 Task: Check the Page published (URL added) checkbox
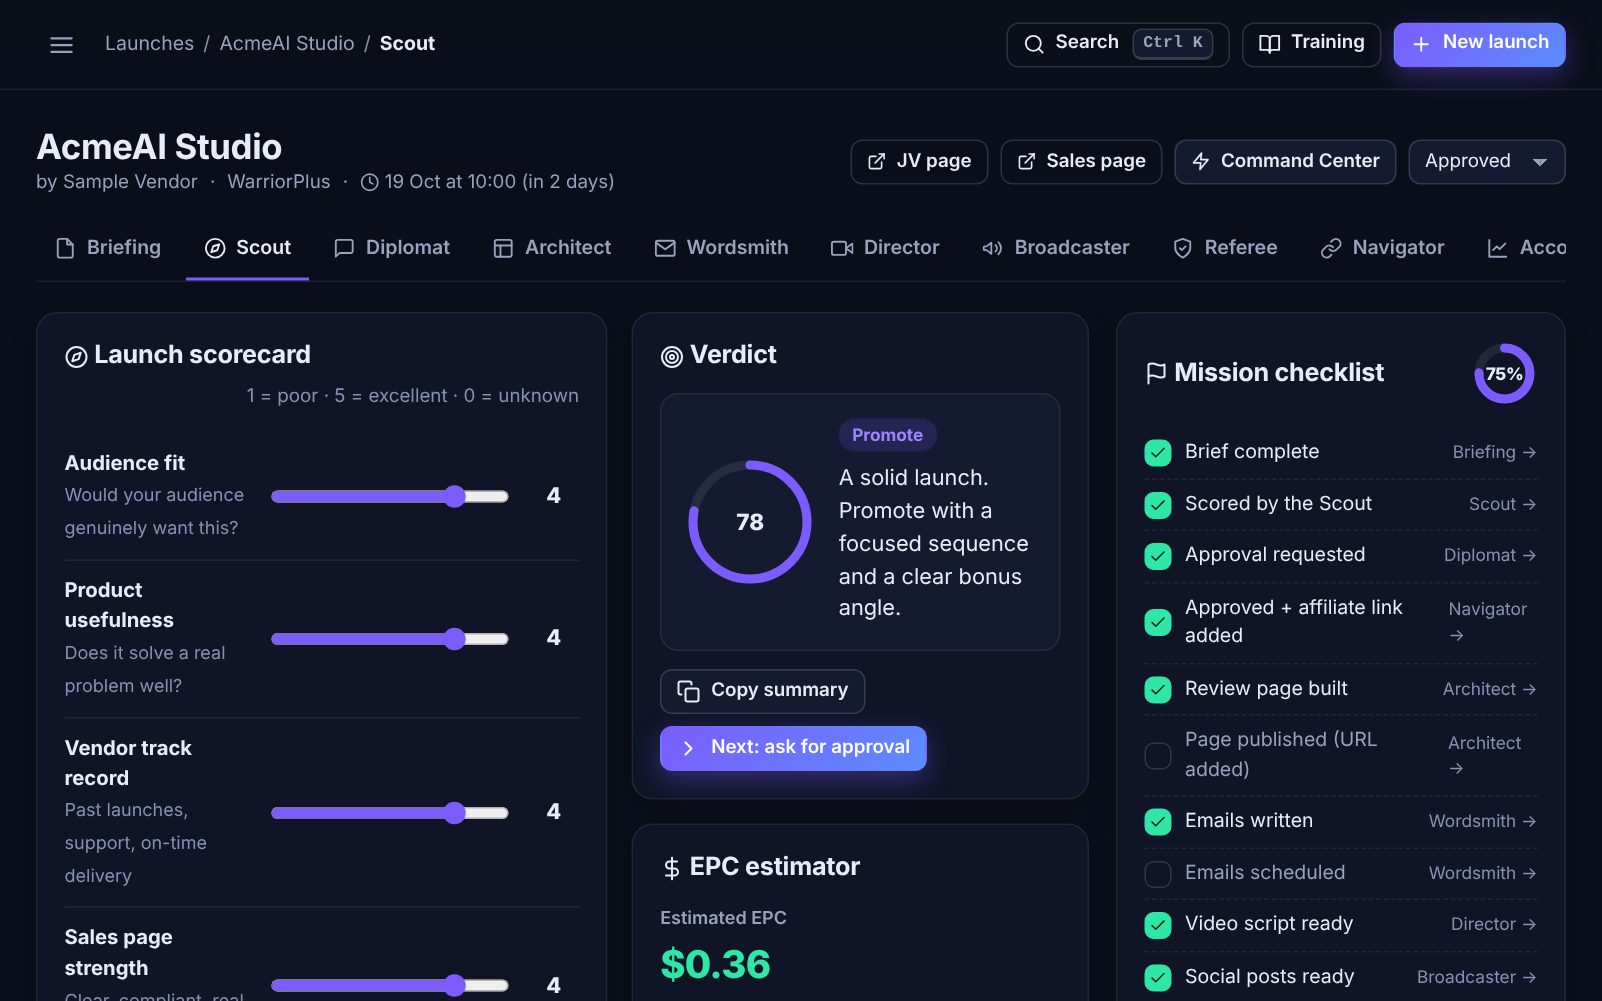click(x=1158, y=756)
